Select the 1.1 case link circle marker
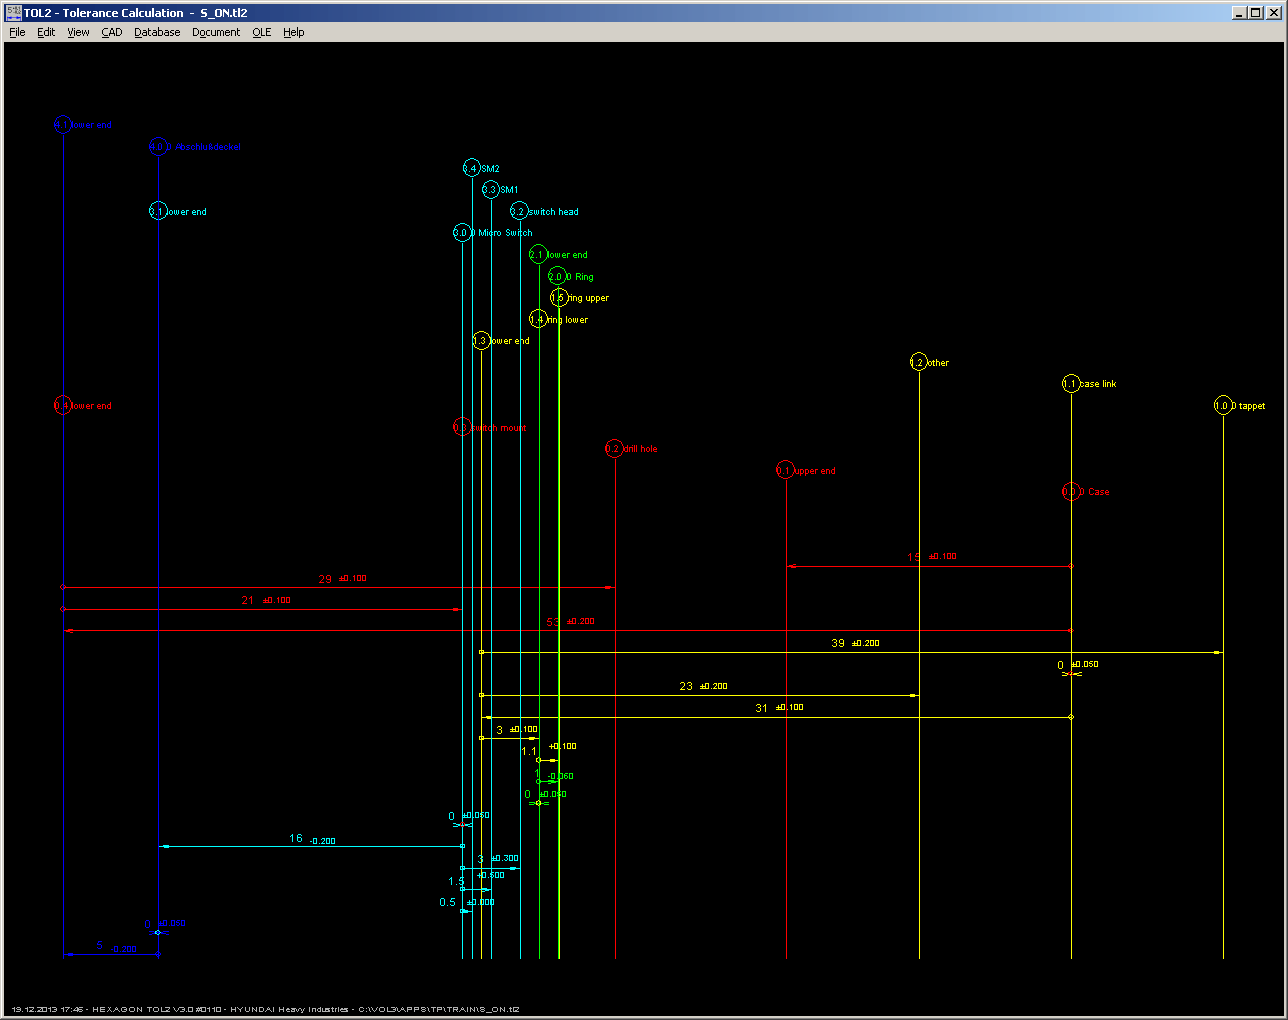 [x=1070, y=384]
